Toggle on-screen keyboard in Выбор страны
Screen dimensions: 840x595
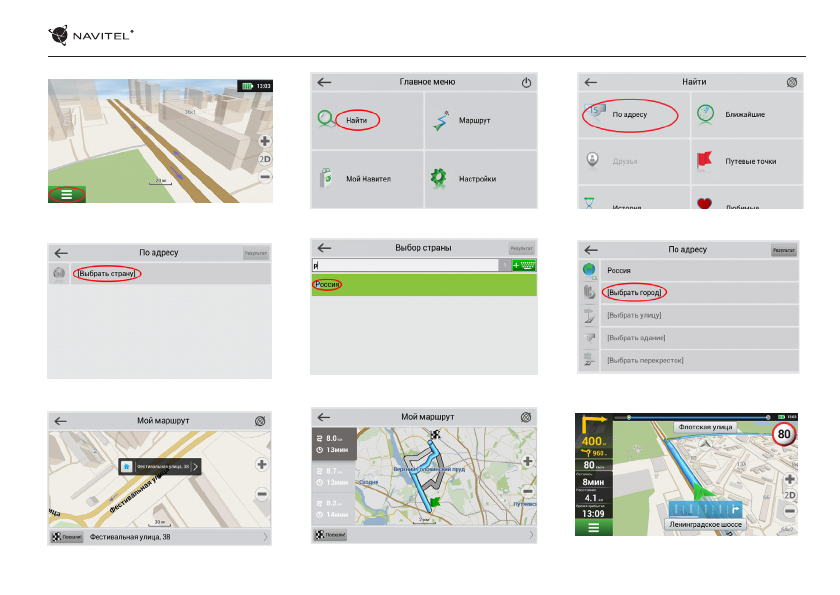[523, 265]
